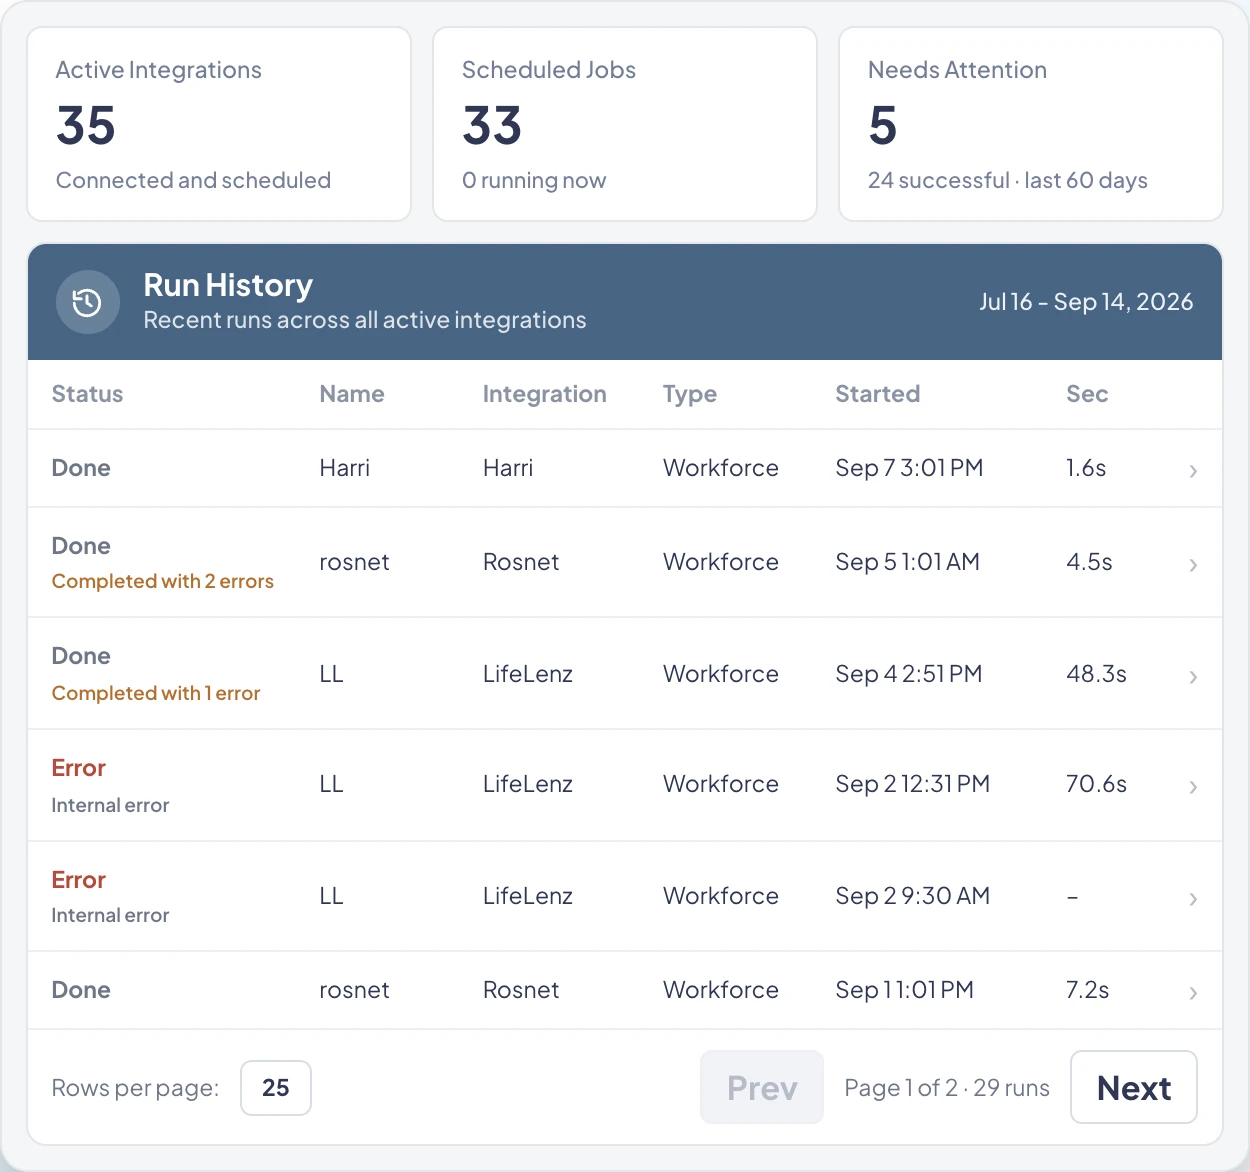Click the Run History title
Image resolution: width=1250 pixels, height=1172 pixels.
click(228, 285)
